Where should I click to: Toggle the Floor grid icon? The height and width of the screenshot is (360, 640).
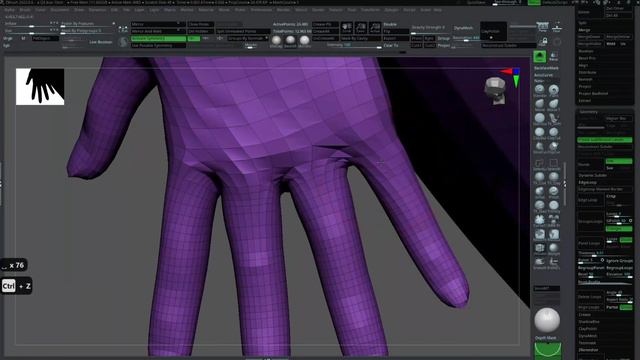[x=557, y=27]
